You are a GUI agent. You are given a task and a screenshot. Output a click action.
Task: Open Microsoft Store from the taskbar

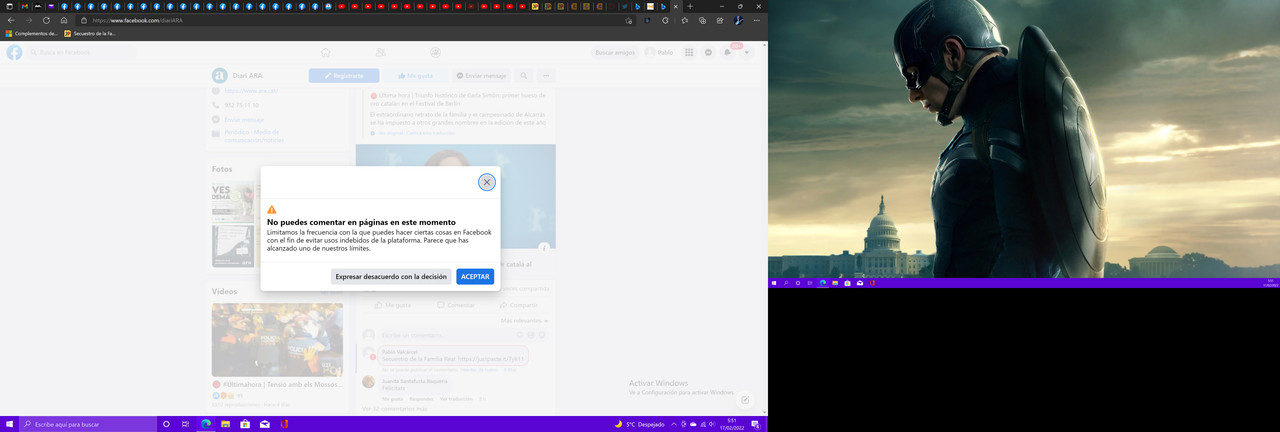click(245, 424)
